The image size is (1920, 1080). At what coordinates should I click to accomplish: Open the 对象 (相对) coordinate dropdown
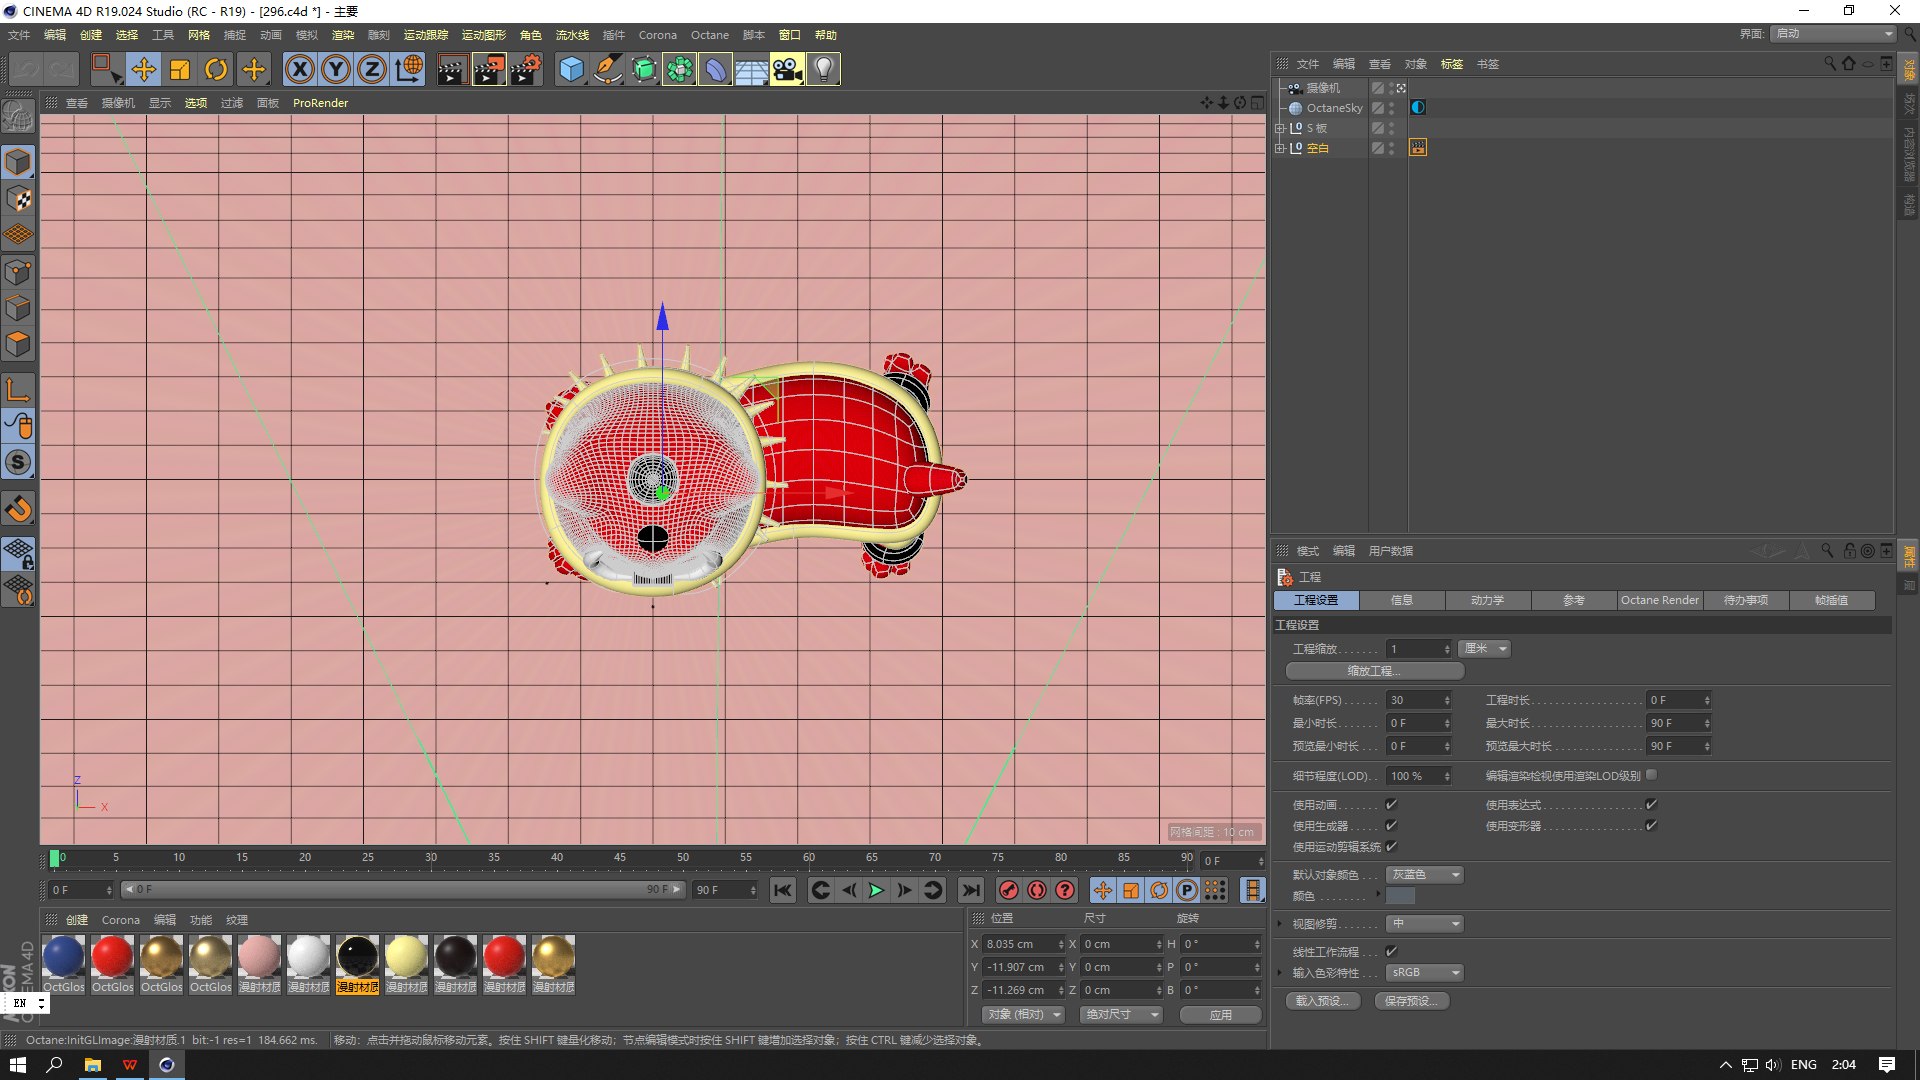tap(1023, 1015)
